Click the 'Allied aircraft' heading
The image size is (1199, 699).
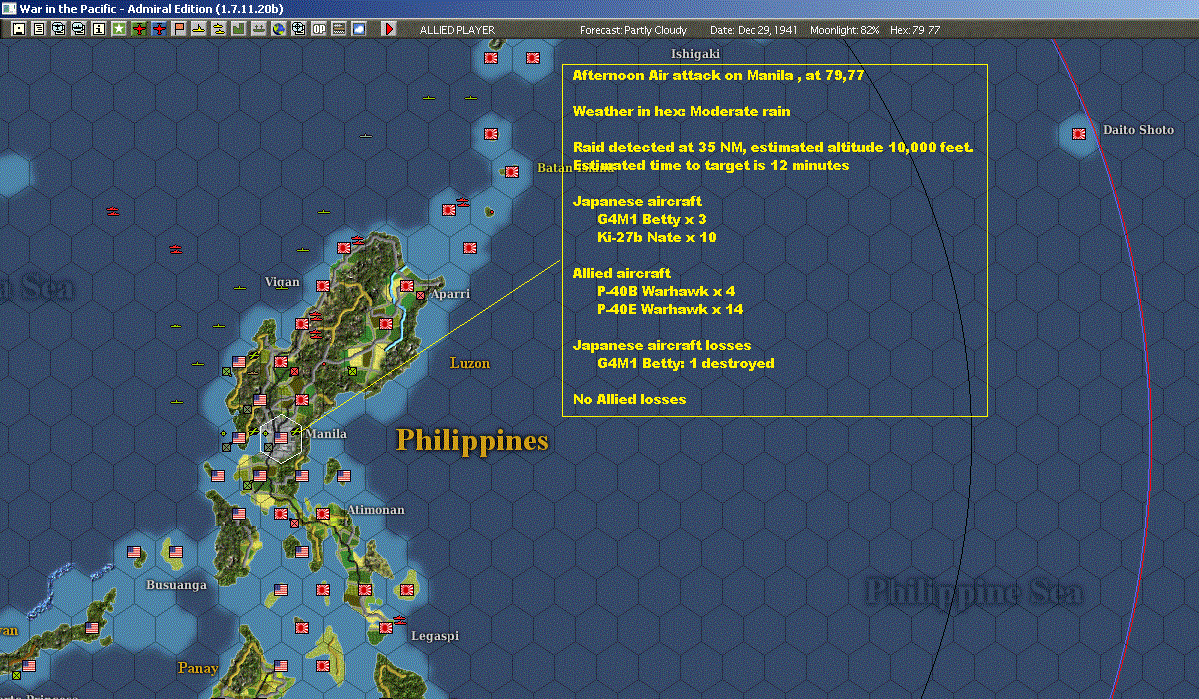coord(622,273)
